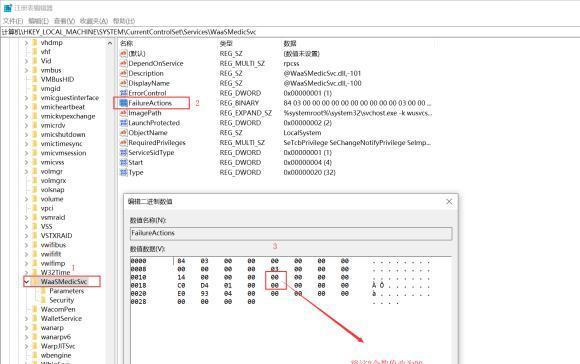Expand the W32Time tree node
Image resolution: width=580 pixels, height=364 pixels.
pyautogui.click(x=26, y=273)
